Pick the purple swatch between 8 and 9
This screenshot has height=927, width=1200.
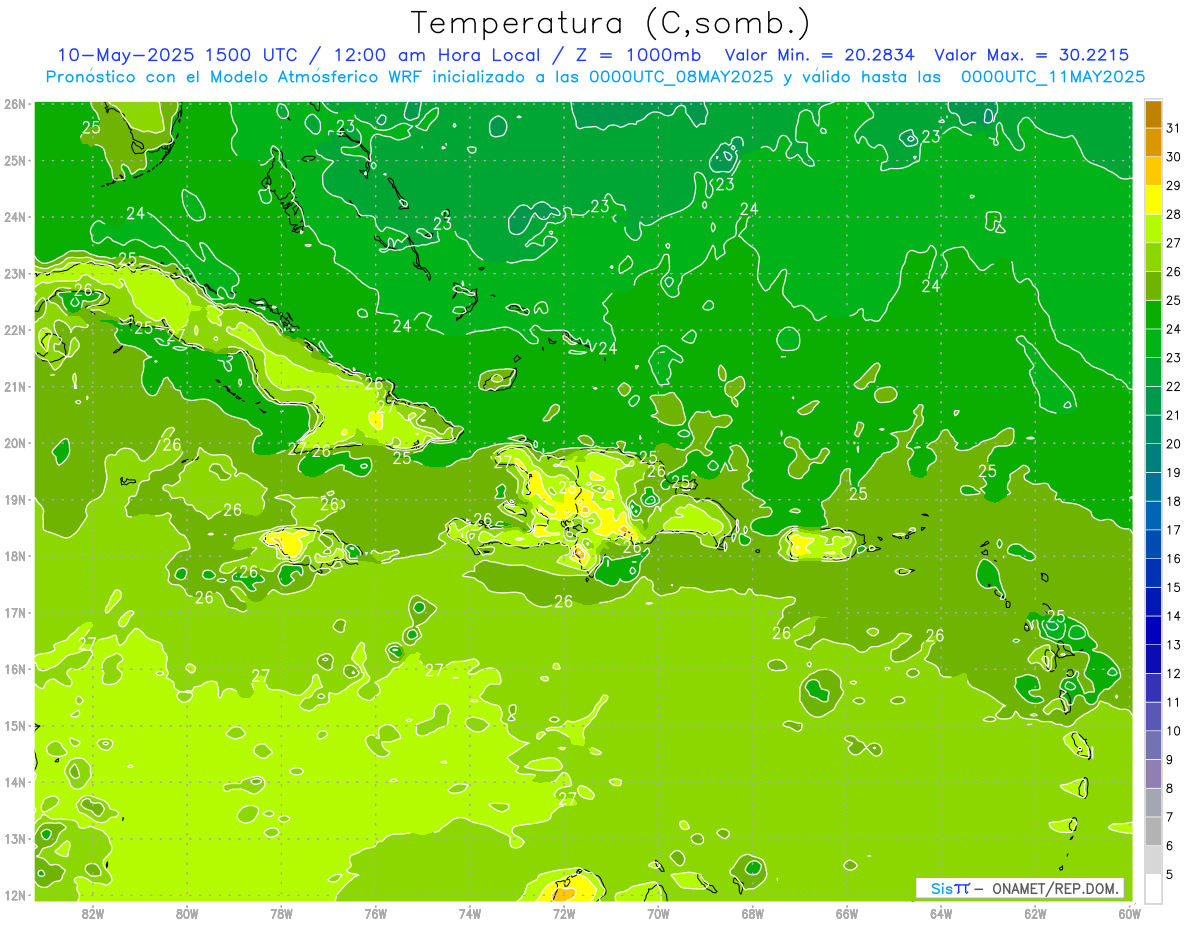point(1153,773)
